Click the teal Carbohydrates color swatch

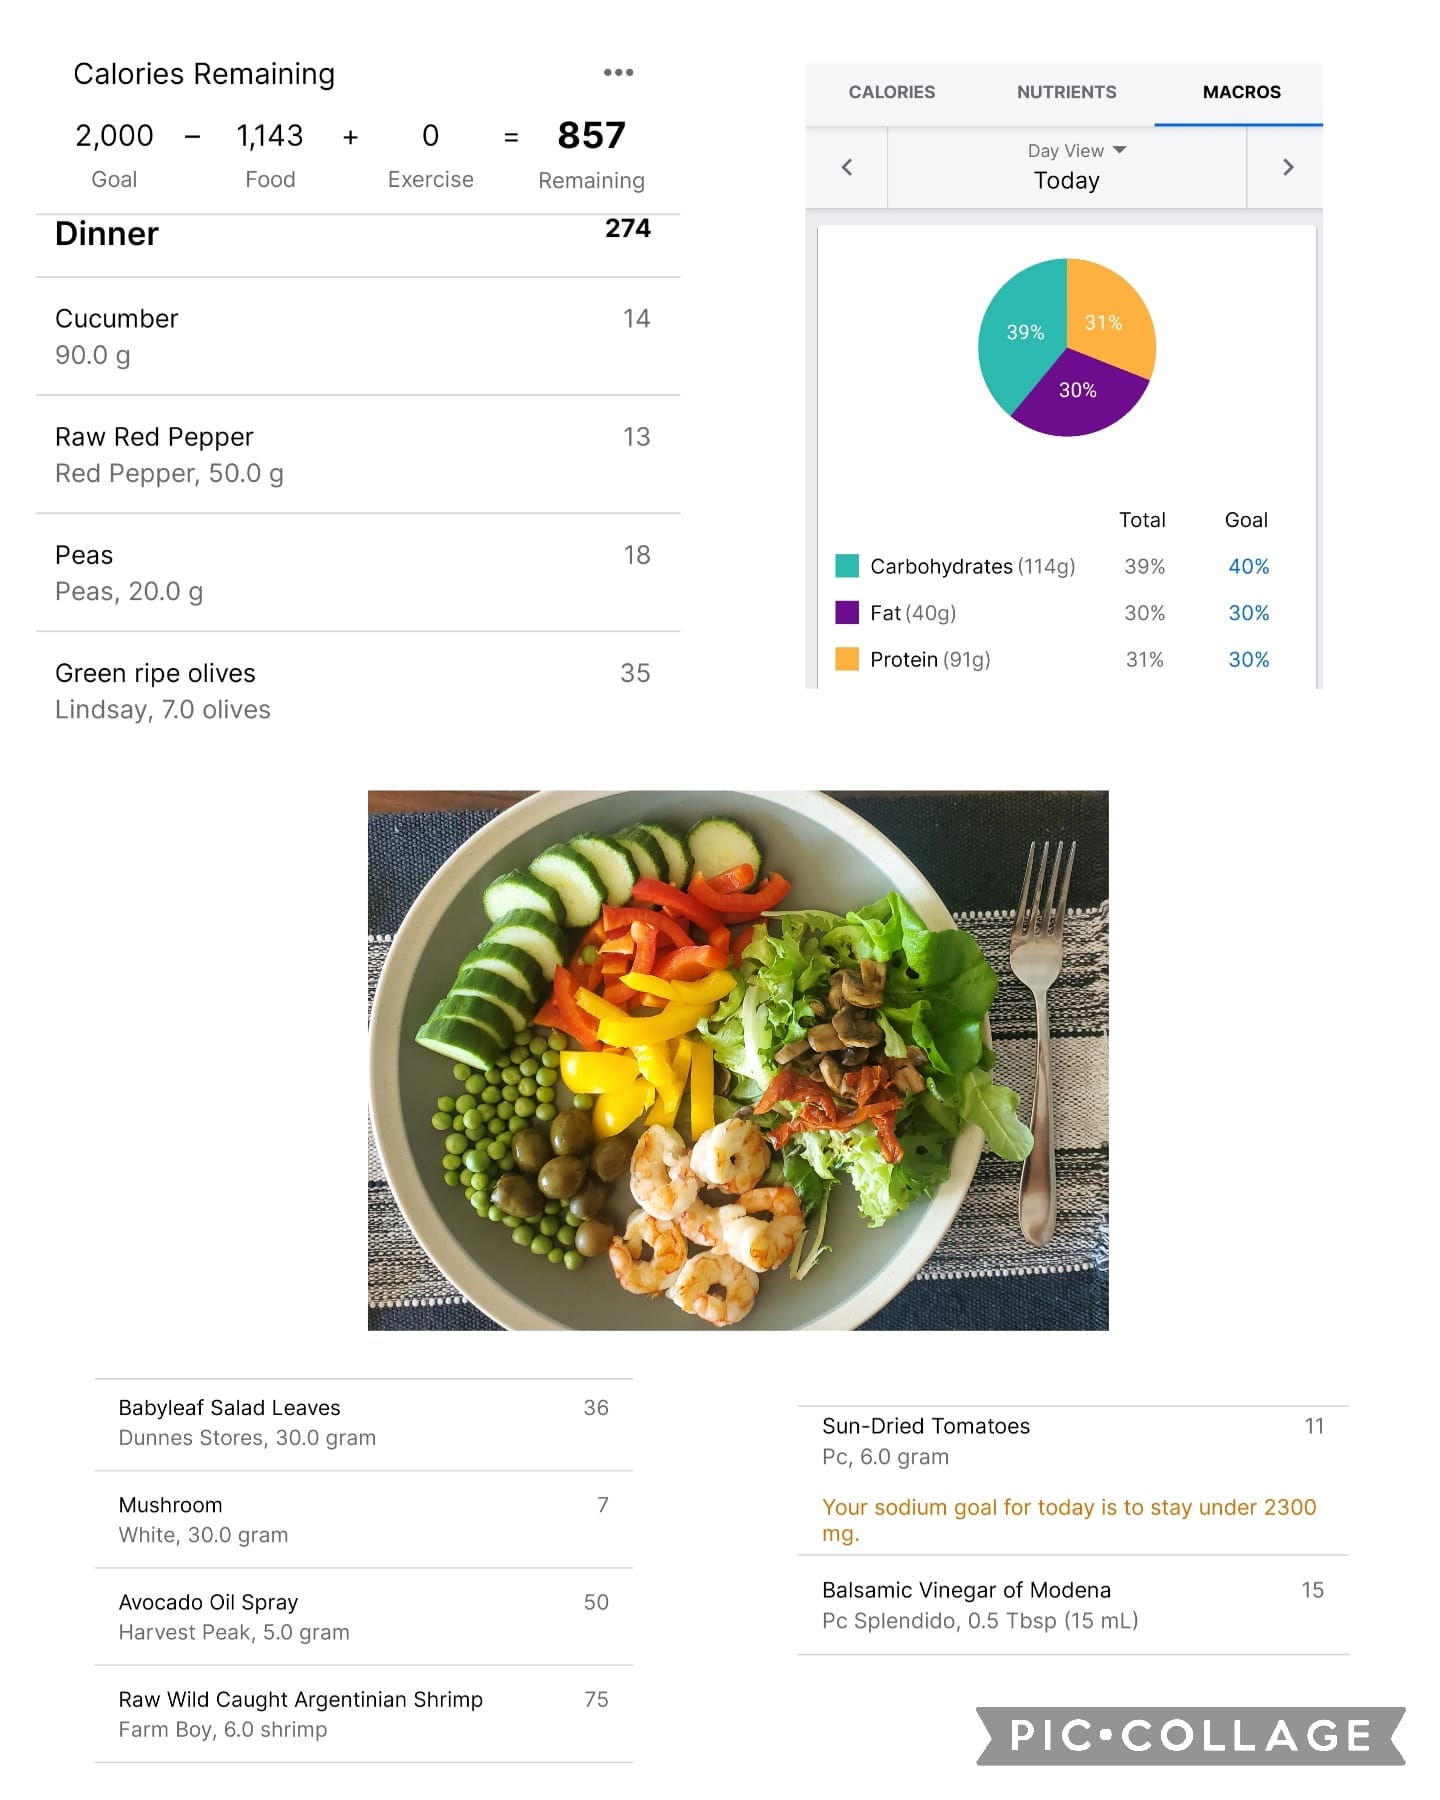pyautogui.click(x=847, y=566)
